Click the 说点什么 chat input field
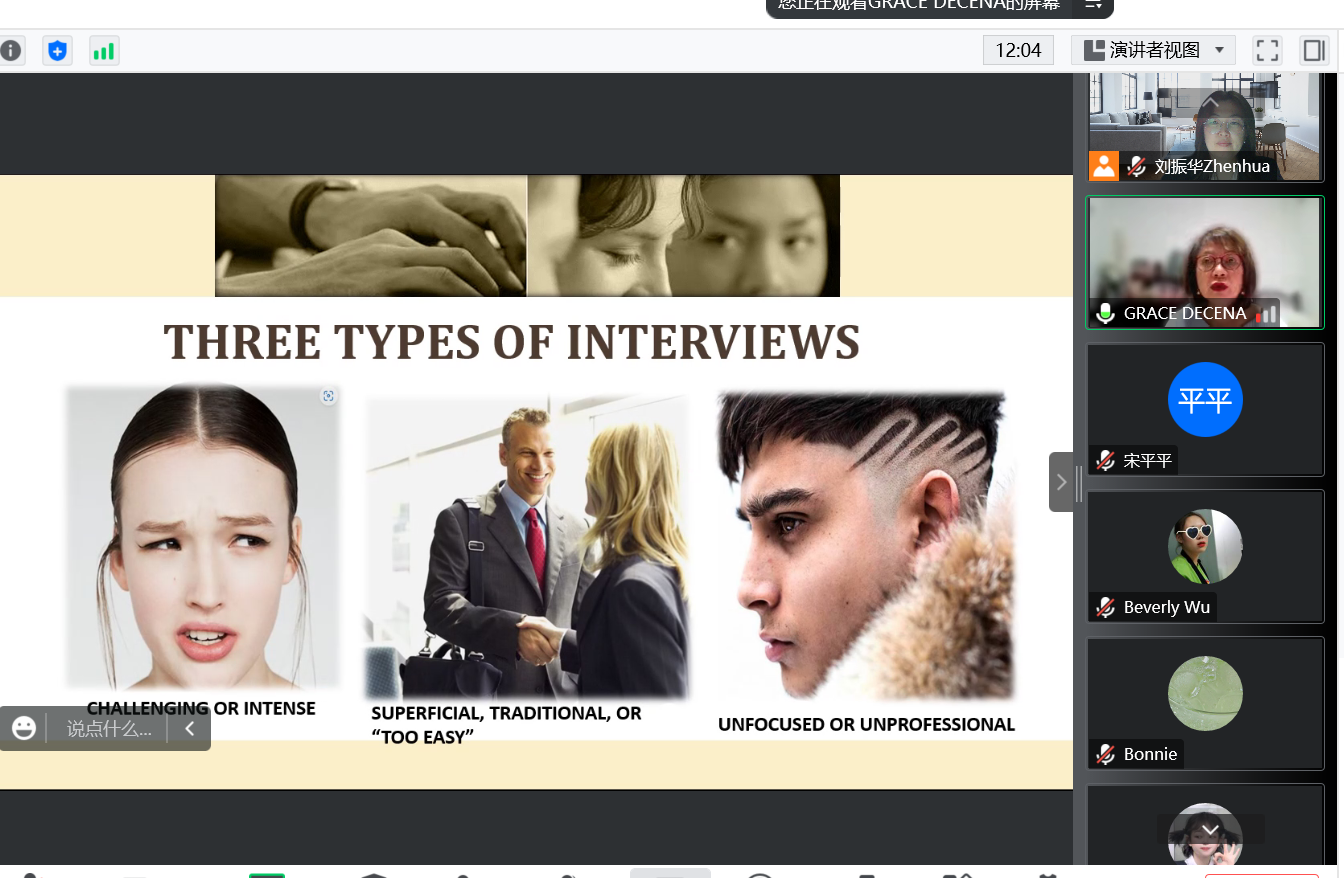Viewport: 1344px width, 878px height. tap(109, 729)
